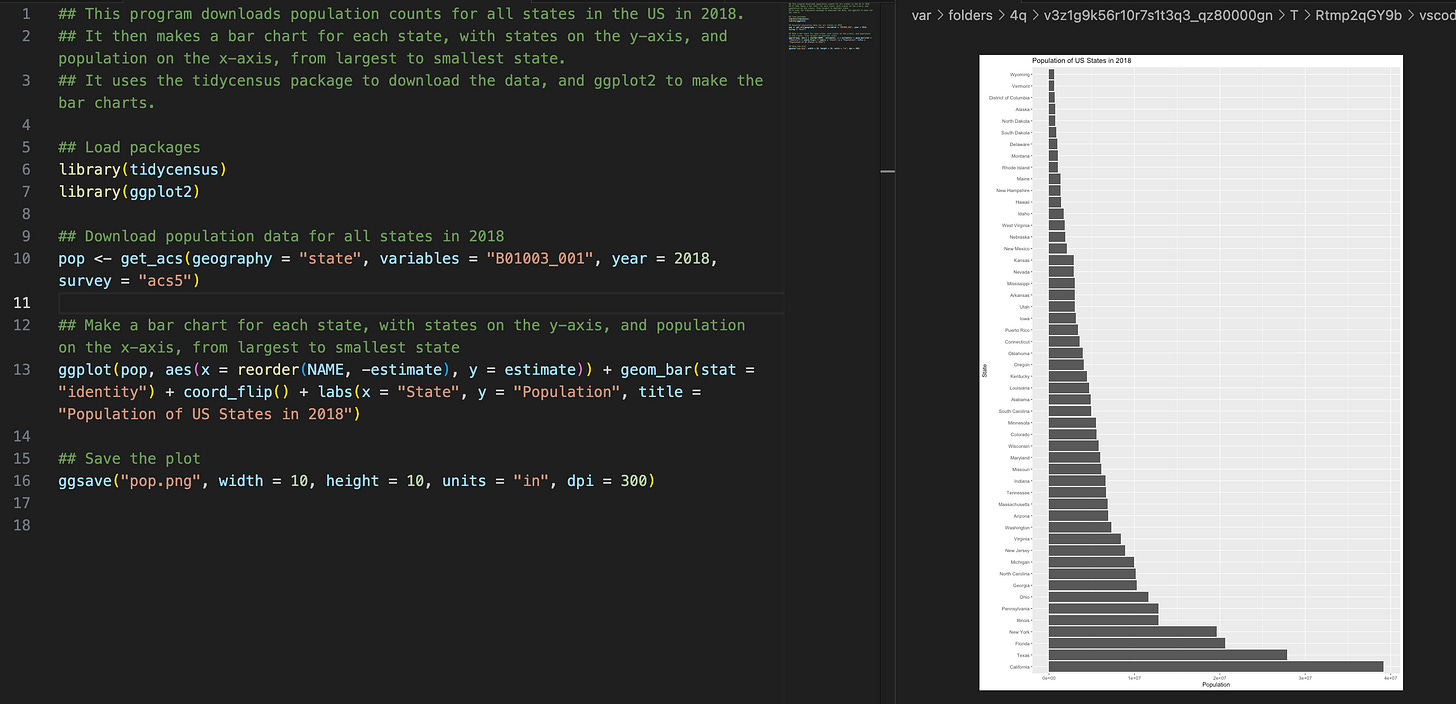Click line number 10 in the gutter
Screen dimensions: 1456x704
point(20,258)
